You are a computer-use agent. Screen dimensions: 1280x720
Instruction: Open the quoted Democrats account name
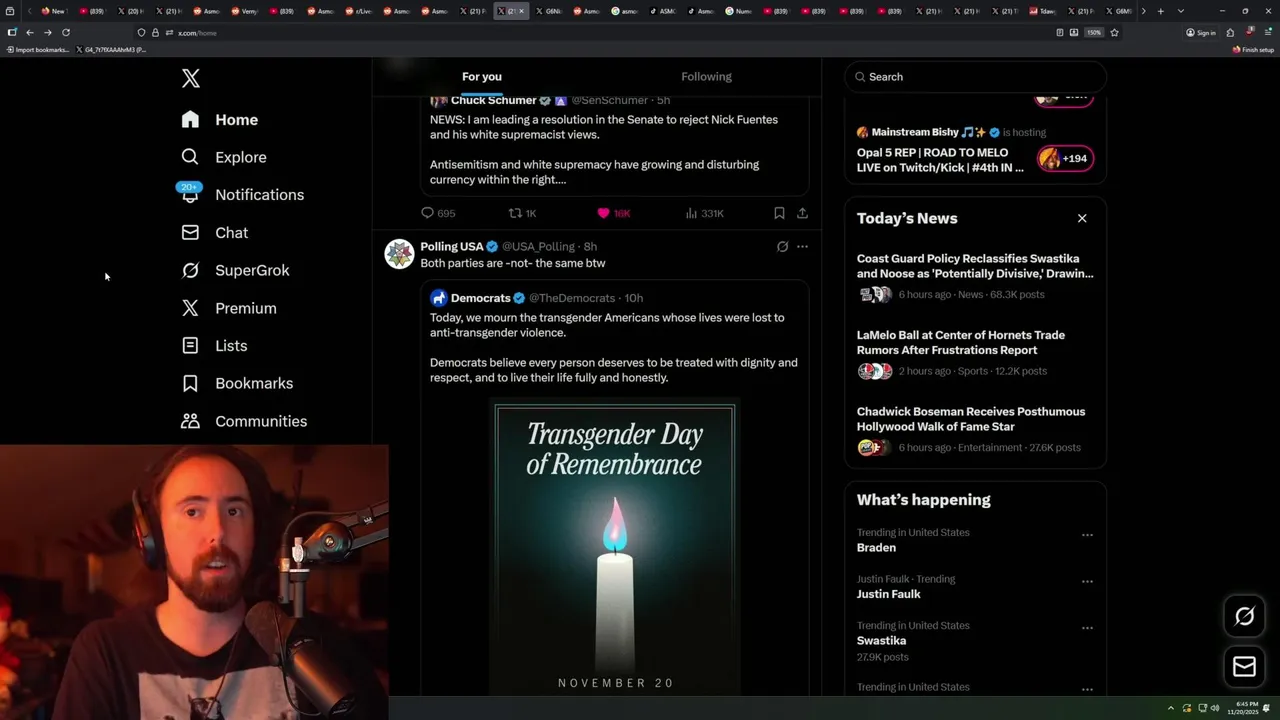click(x=480, y=298)
